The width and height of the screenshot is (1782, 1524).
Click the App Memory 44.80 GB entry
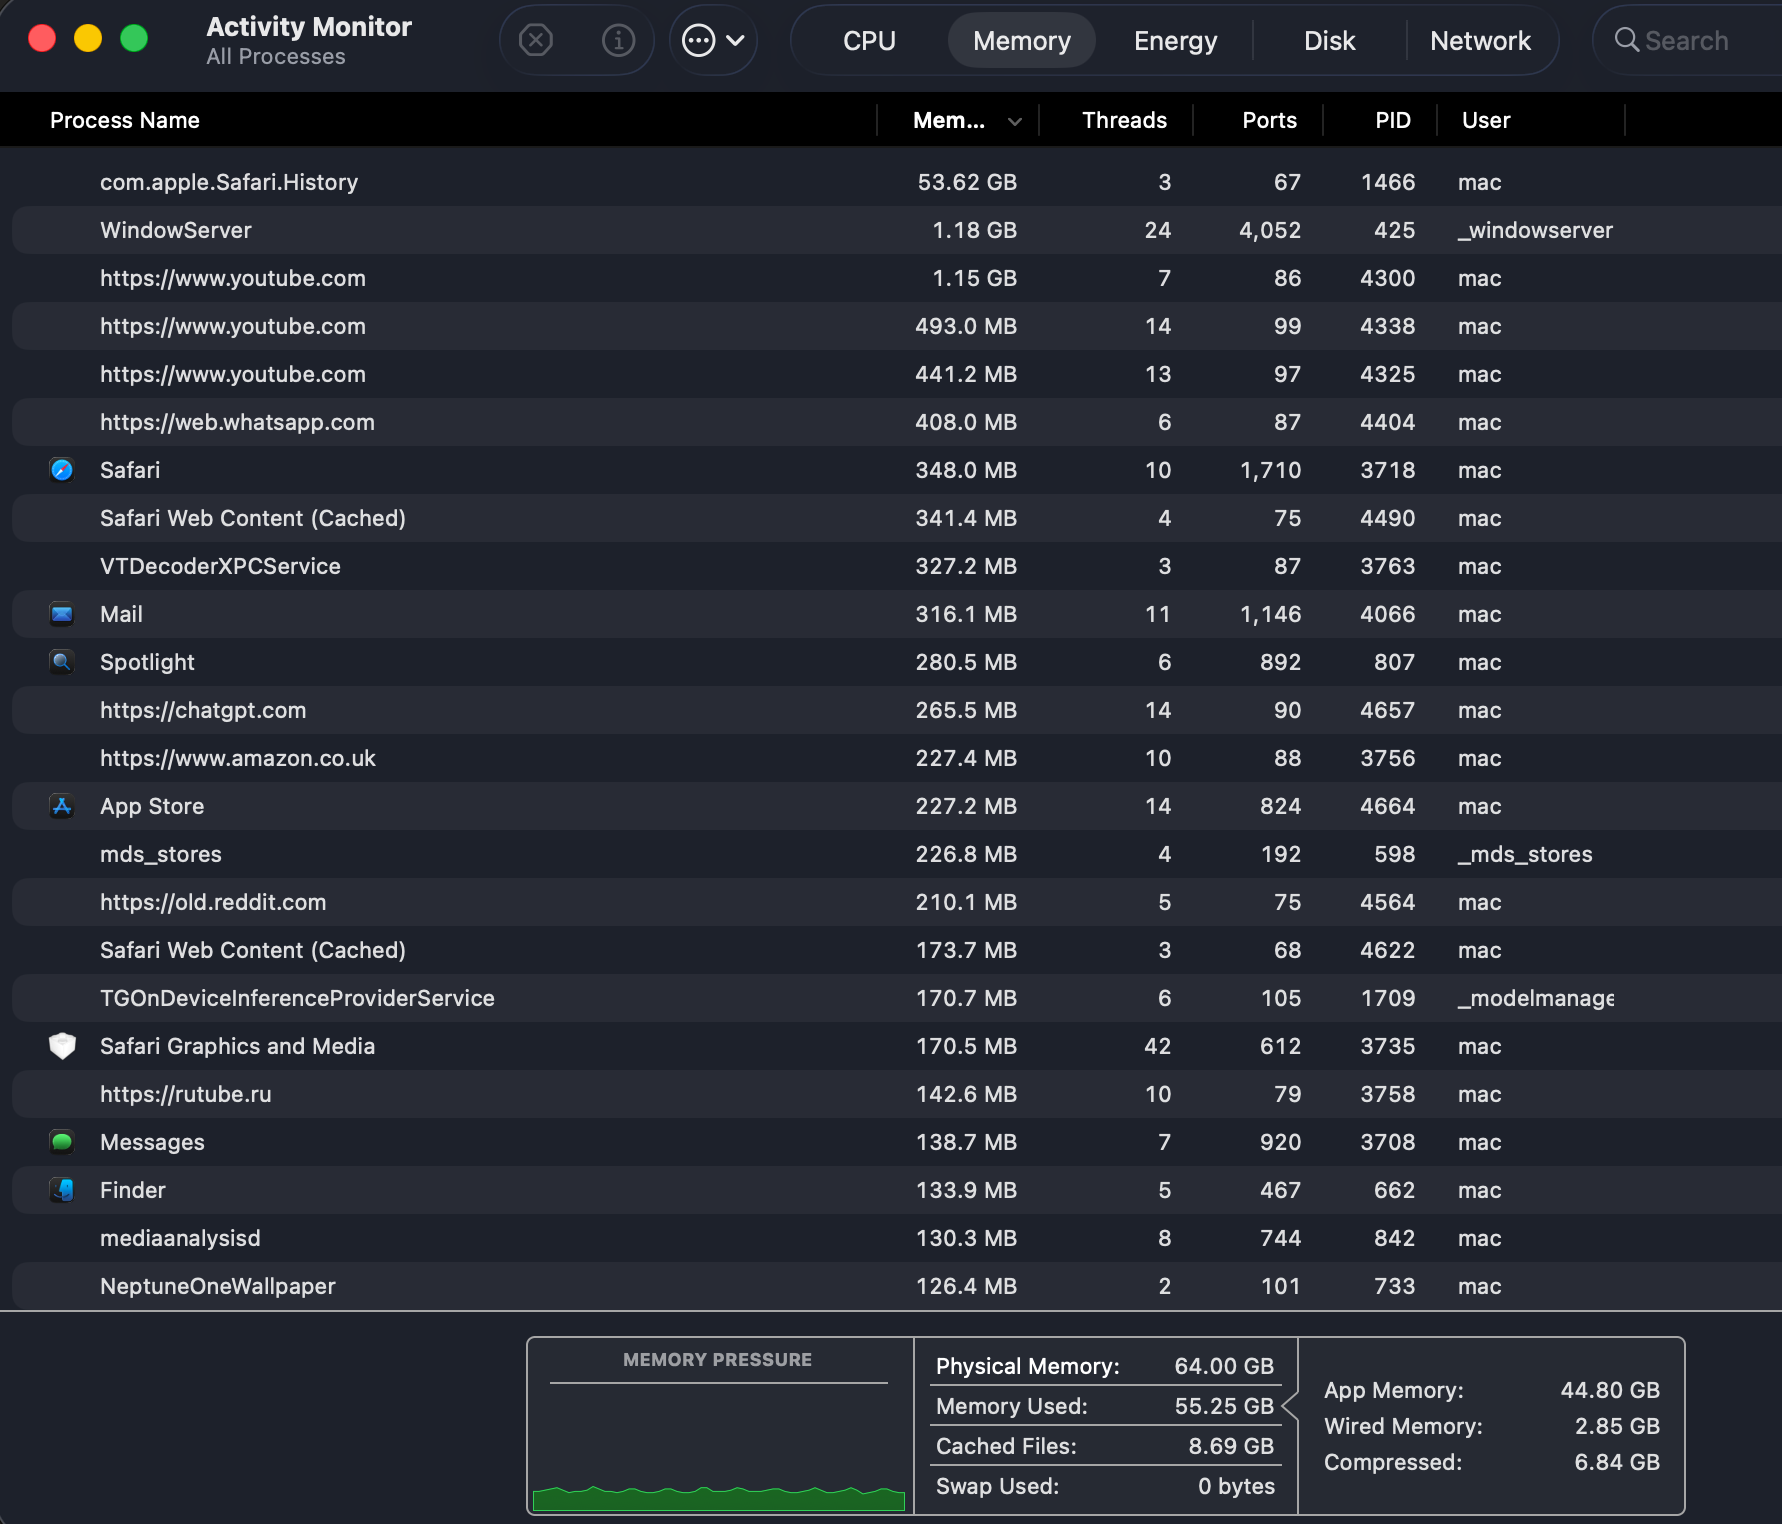[x=1492, y=1390]
